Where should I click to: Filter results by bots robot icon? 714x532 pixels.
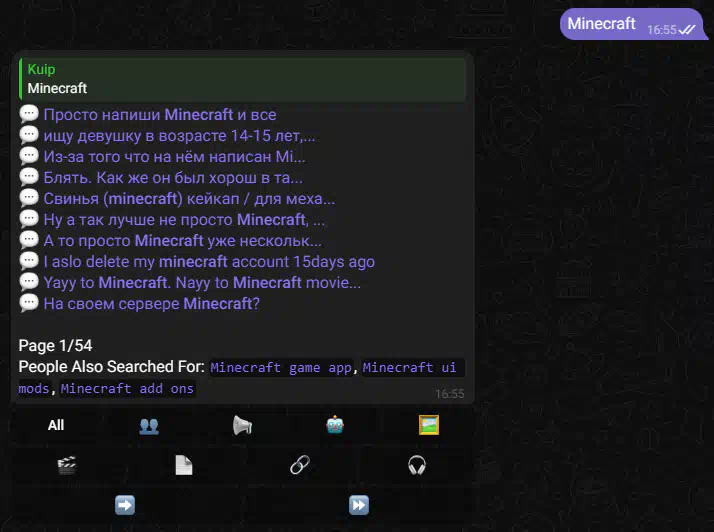click(x=335, y=425)
